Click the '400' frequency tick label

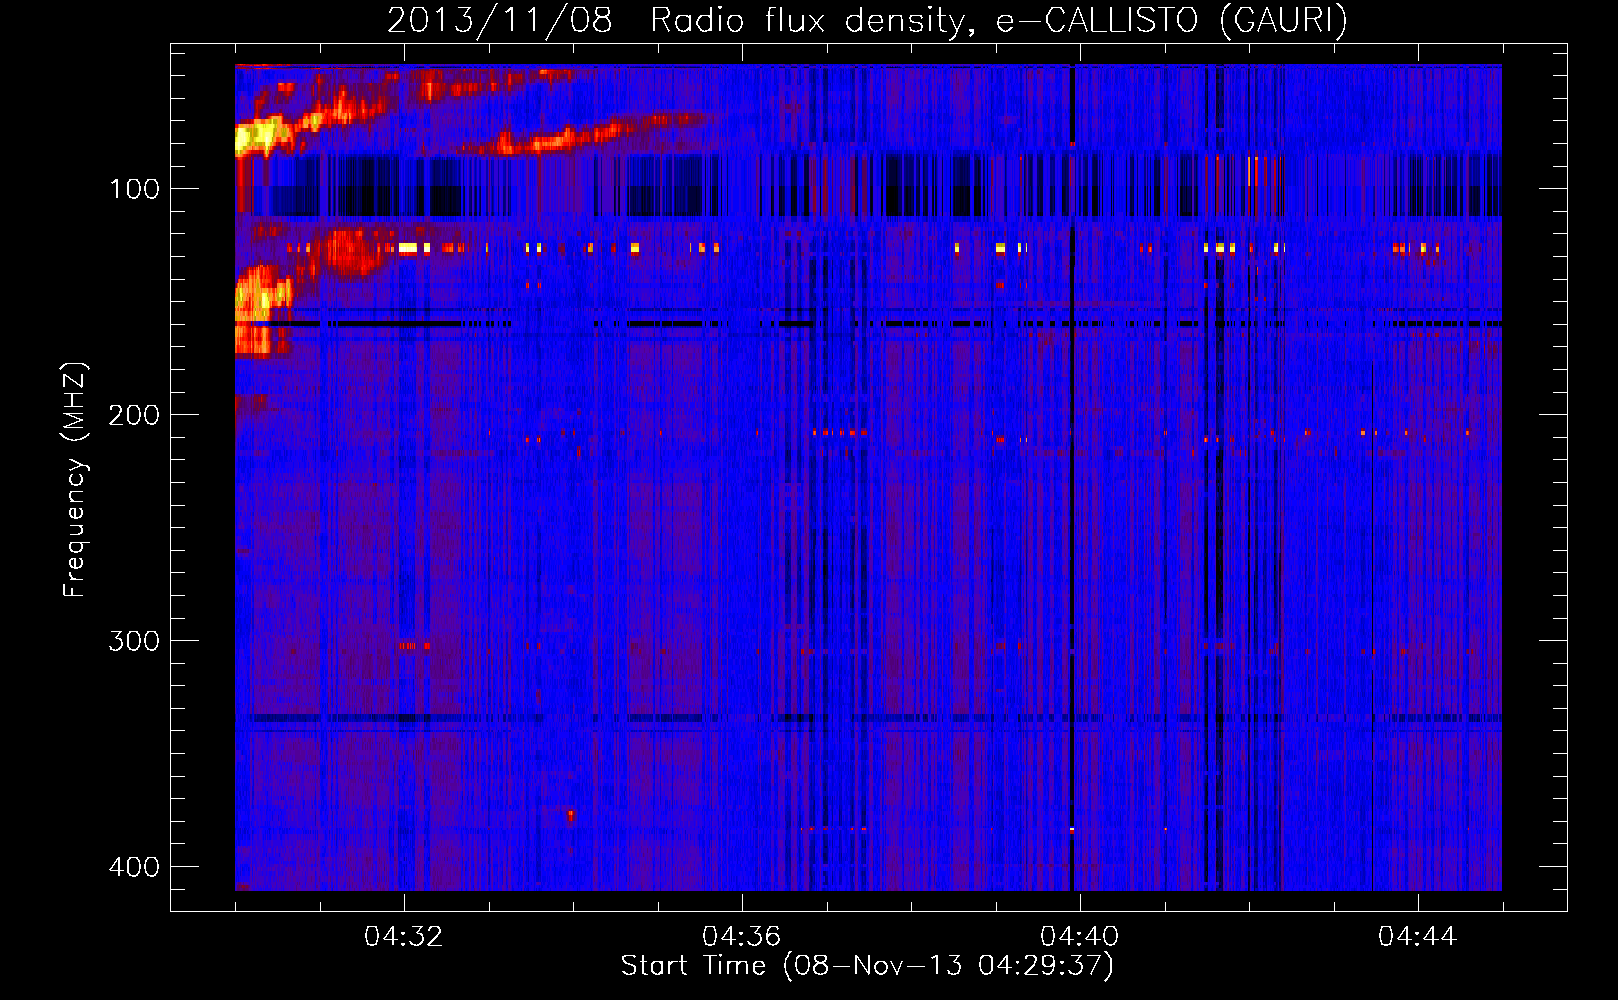point(134,867)
